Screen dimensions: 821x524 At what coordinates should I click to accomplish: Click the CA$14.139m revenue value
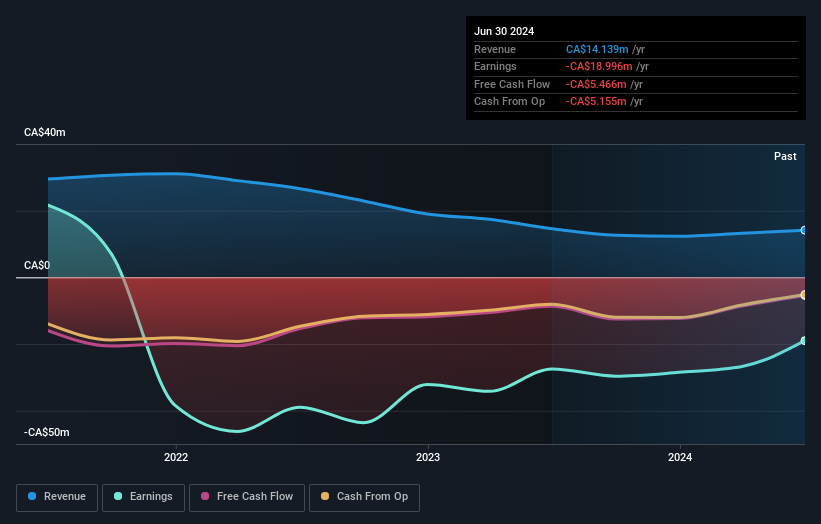click(x=597, y=49)
